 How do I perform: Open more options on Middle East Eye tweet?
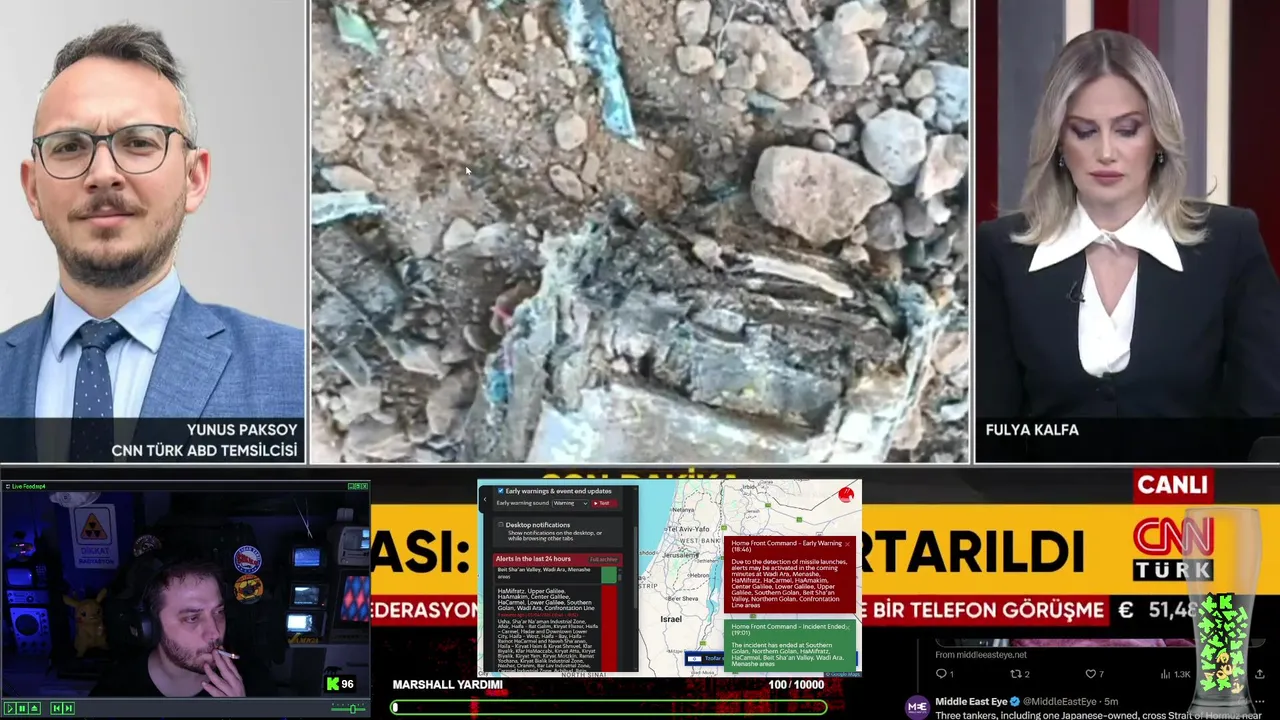coord(1259,702)
